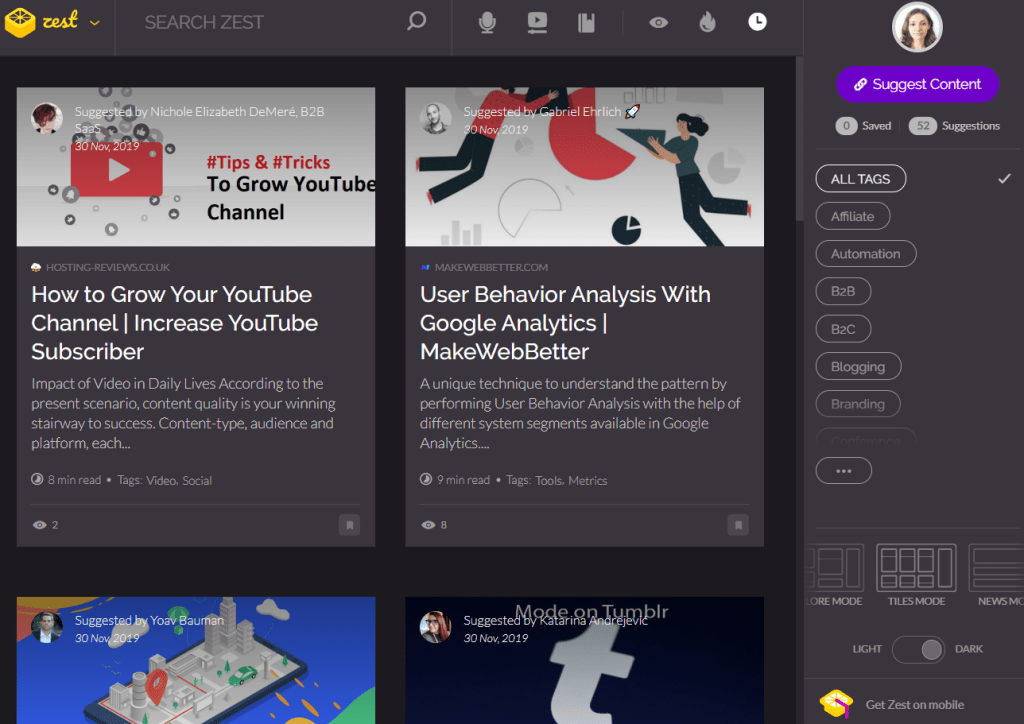Viewport: 1024px width, 724px height.
Task: Click the flame popular icon
Action: coord(708,22)
